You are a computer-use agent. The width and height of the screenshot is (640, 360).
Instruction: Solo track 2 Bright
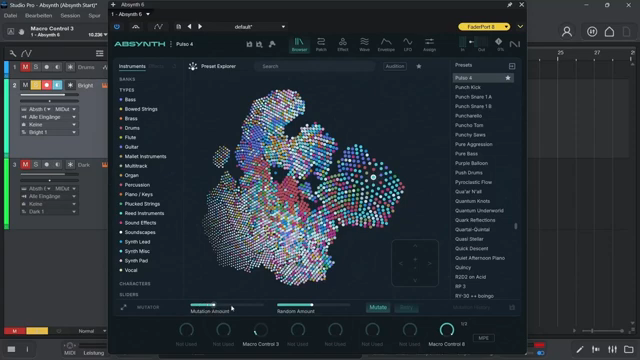36,85
